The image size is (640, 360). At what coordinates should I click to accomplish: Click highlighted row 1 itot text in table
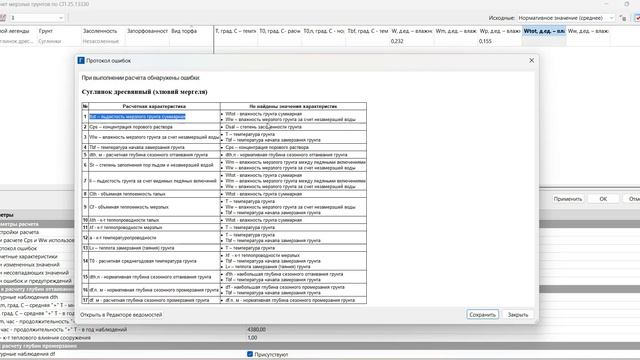pos(137,116)
